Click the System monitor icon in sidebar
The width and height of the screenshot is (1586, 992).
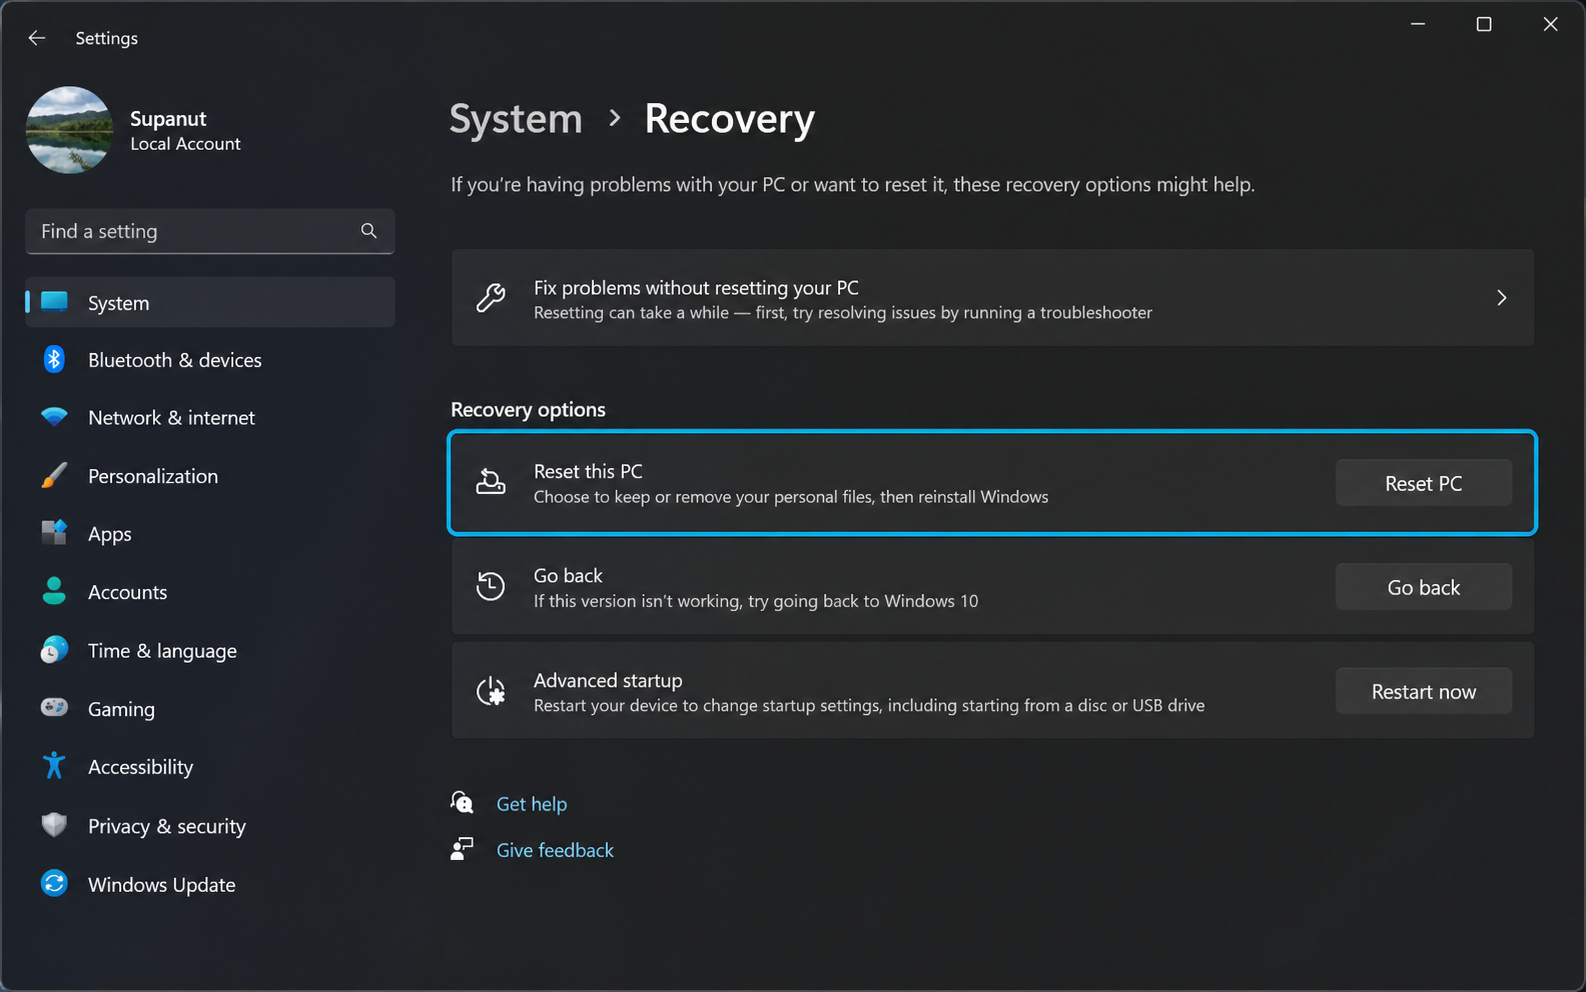tap(54, 302)
